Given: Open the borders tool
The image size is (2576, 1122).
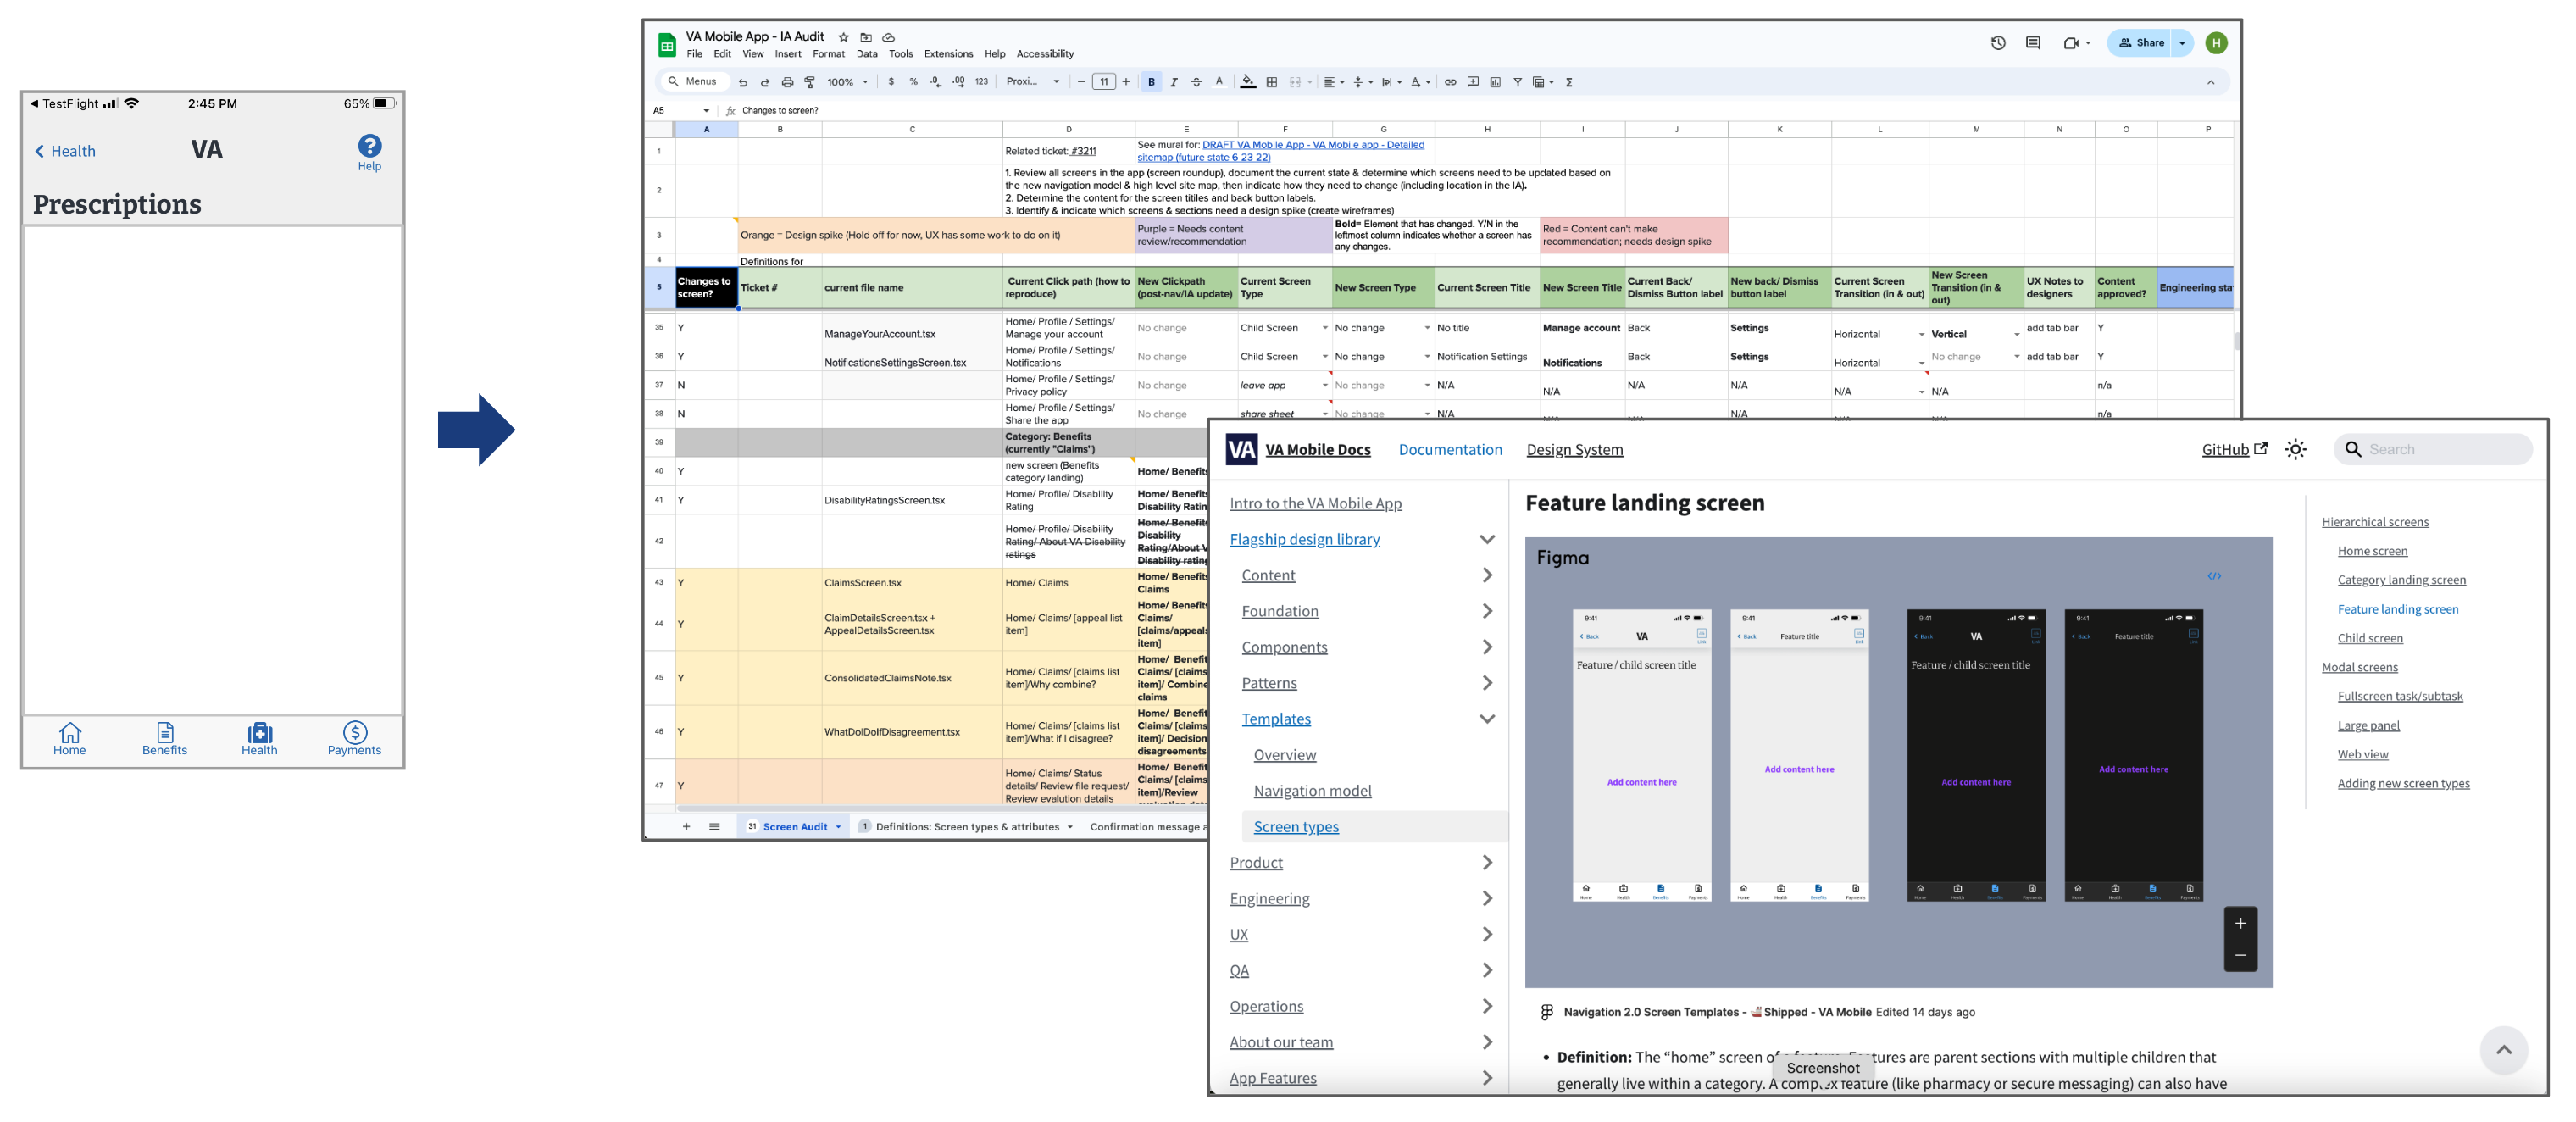Looking at the screenshot, I should [1272, 82].
